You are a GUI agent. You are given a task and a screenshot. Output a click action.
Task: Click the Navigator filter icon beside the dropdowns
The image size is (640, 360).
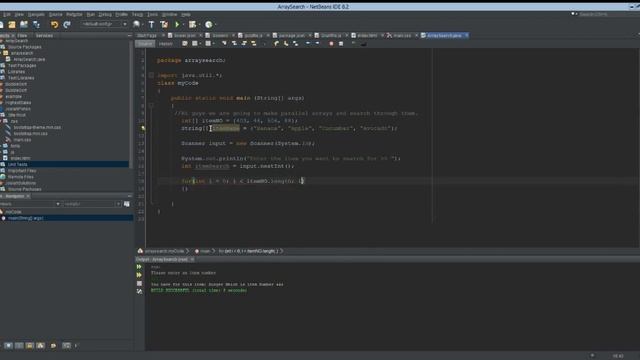tap(127, 204)
